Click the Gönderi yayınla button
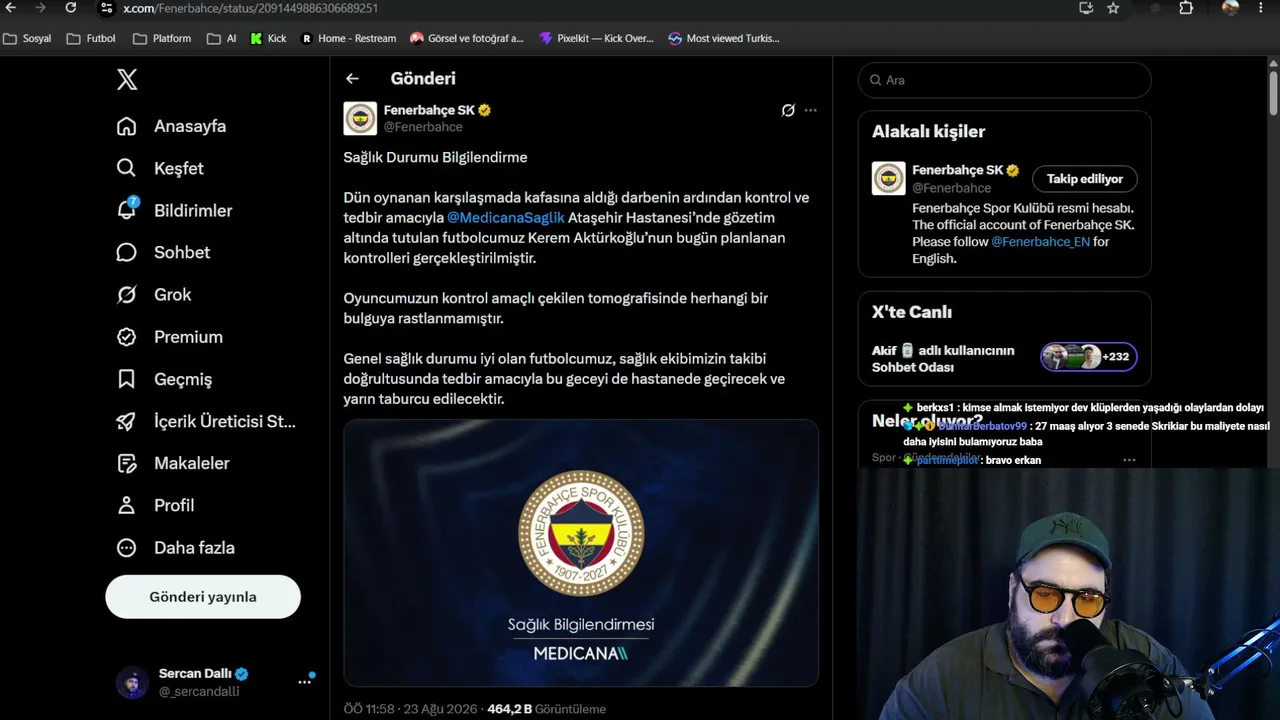Screen dimensions: 1280x720 point(203,597)
